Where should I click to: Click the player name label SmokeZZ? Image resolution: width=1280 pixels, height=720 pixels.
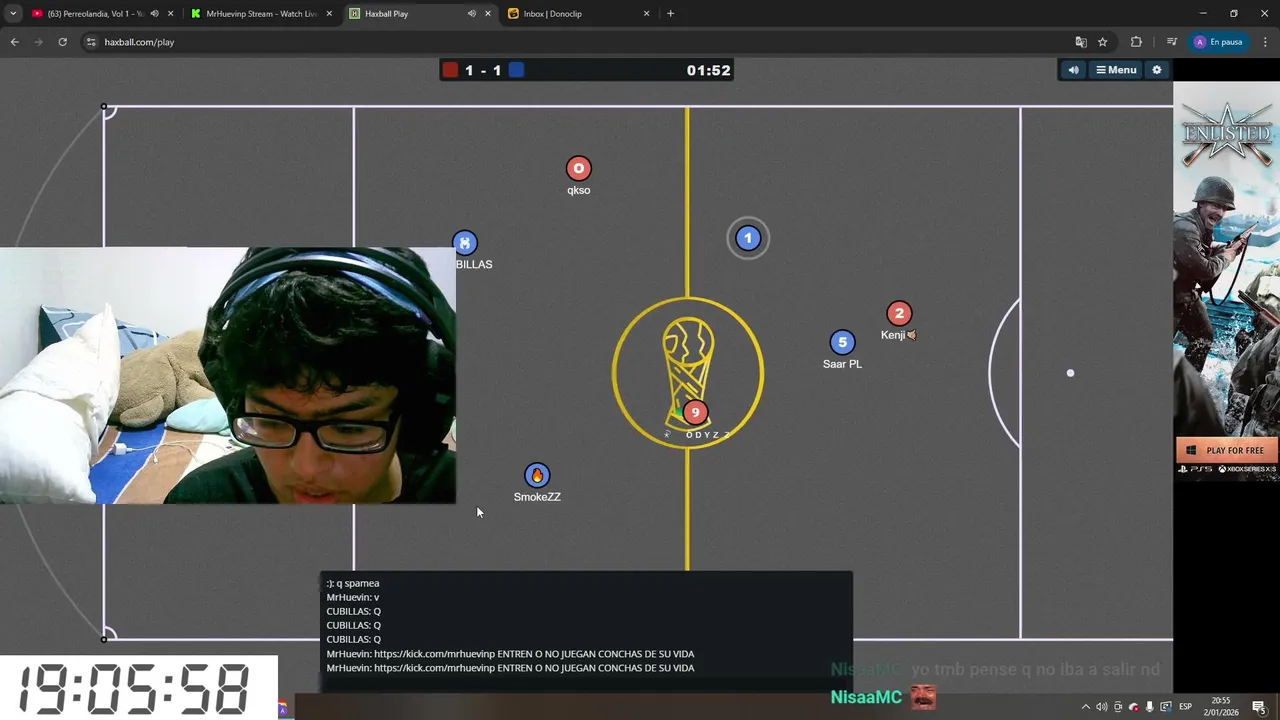point(537,497)
